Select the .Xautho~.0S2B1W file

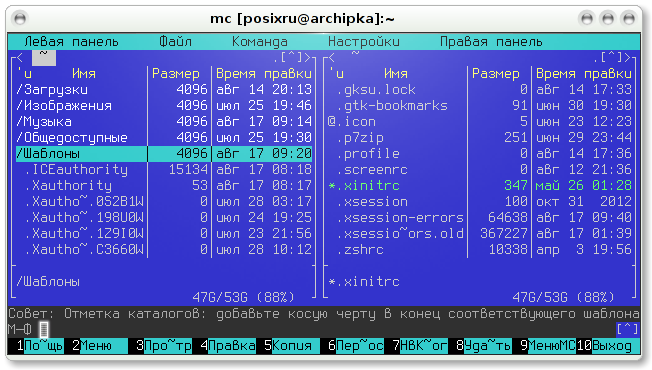click(164, 201)
